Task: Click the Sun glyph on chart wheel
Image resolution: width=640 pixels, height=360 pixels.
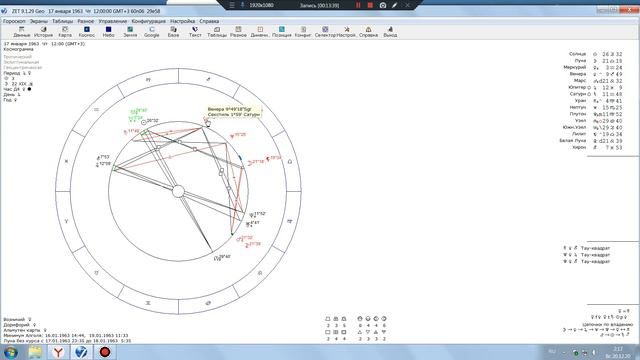Action: (x=144, y=122)
